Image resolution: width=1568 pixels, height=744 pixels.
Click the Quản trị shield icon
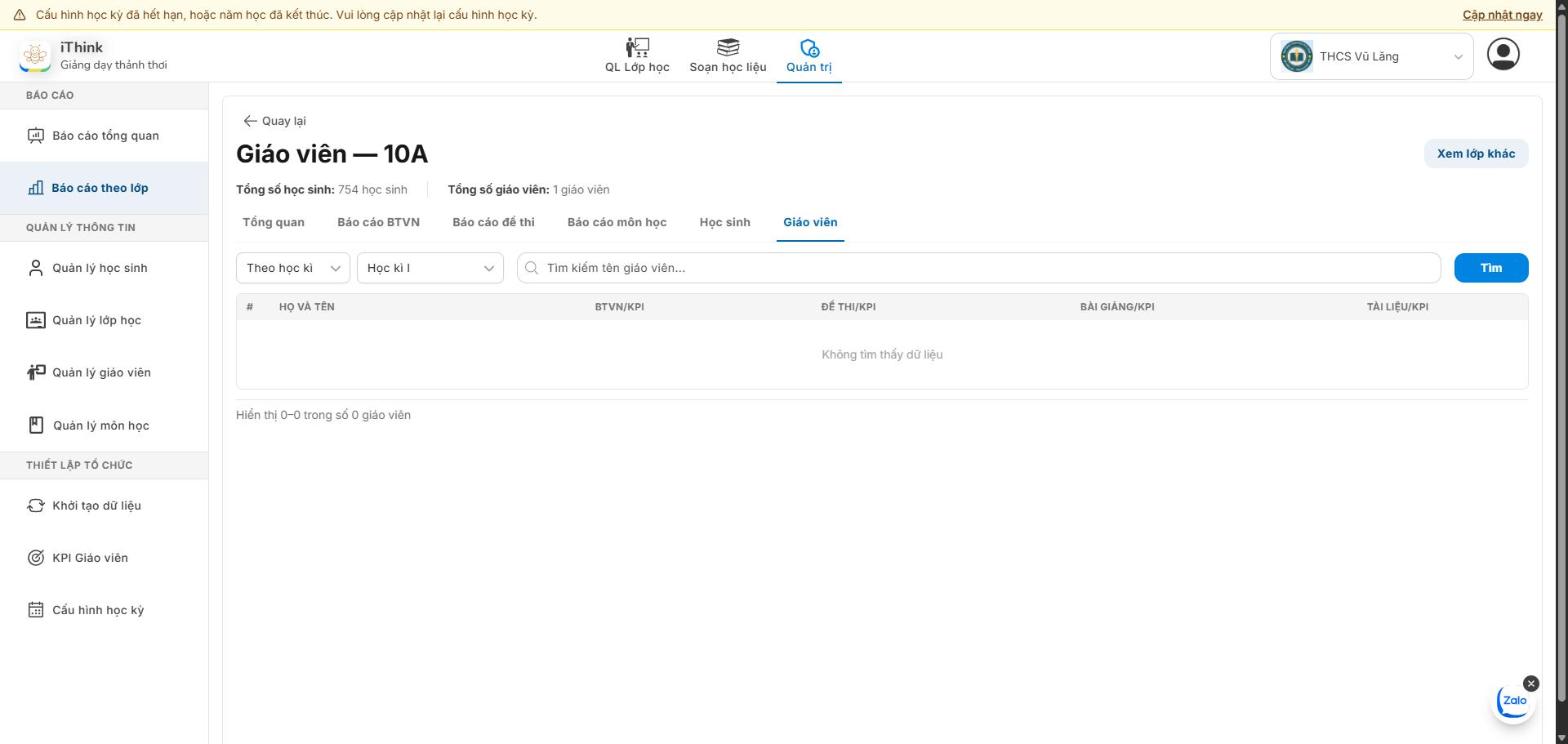(809, 47)
